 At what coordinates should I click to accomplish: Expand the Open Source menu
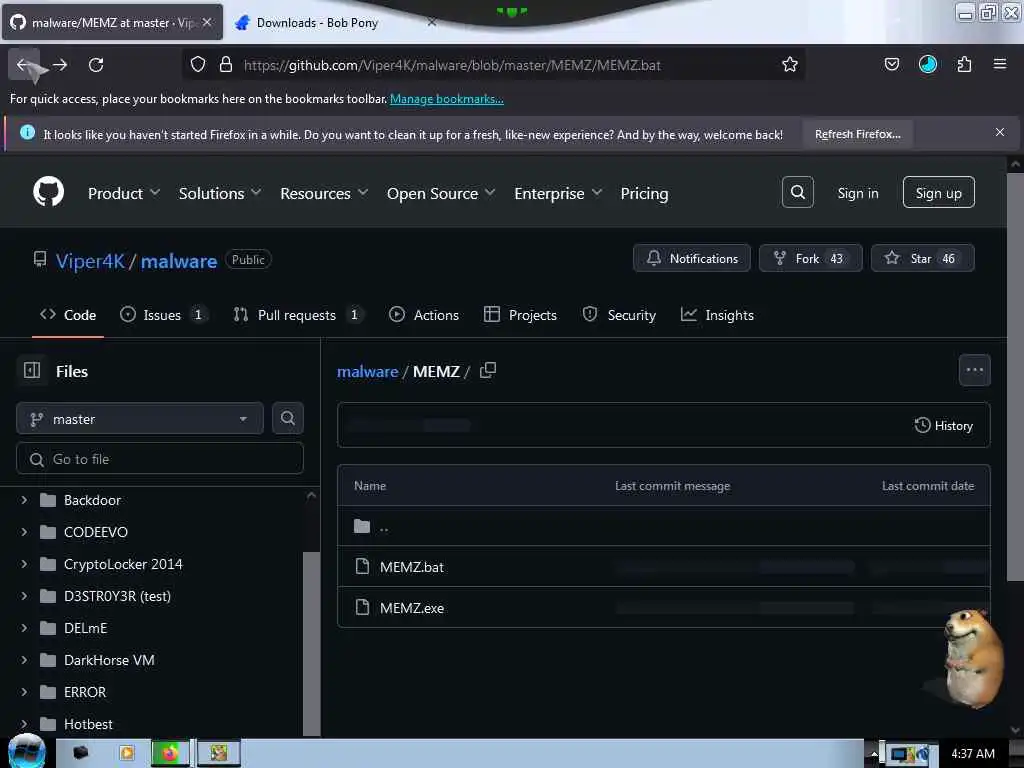pos(441,193)
